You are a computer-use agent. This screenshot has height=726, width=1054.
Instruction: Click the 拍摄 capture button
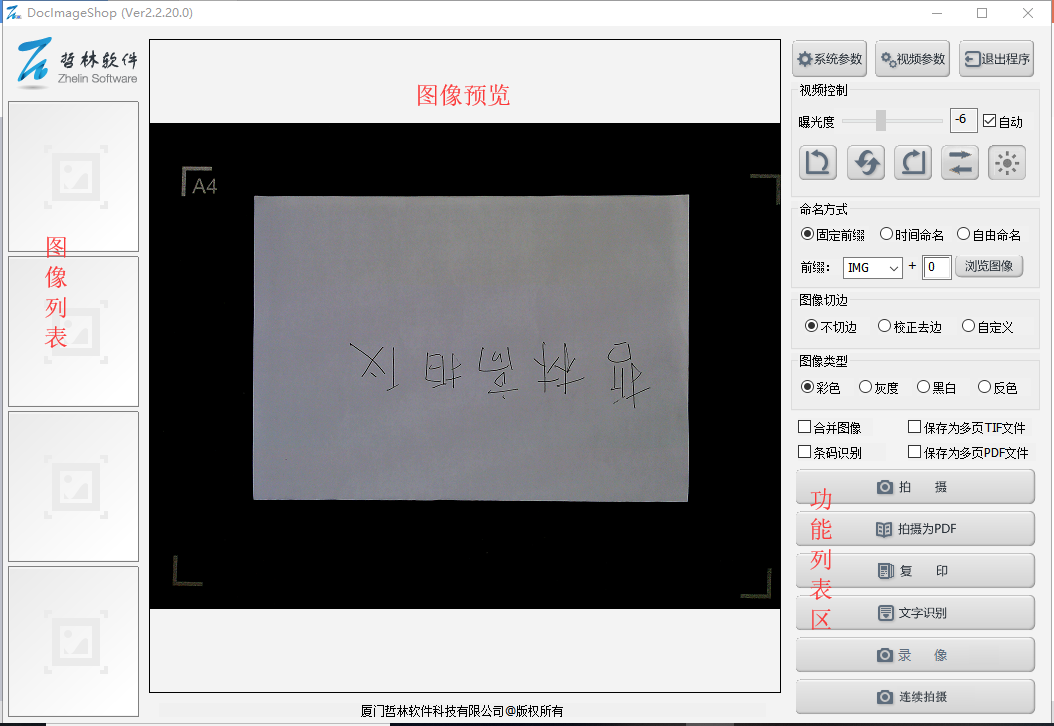(x=915, y=487)
